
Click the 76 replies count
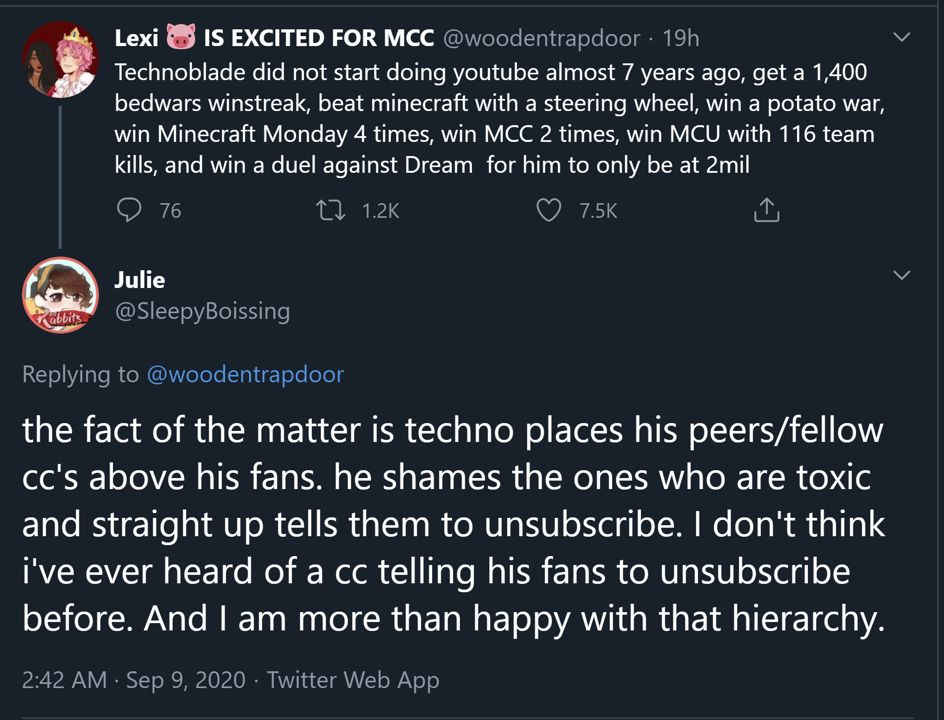point(170,210)
